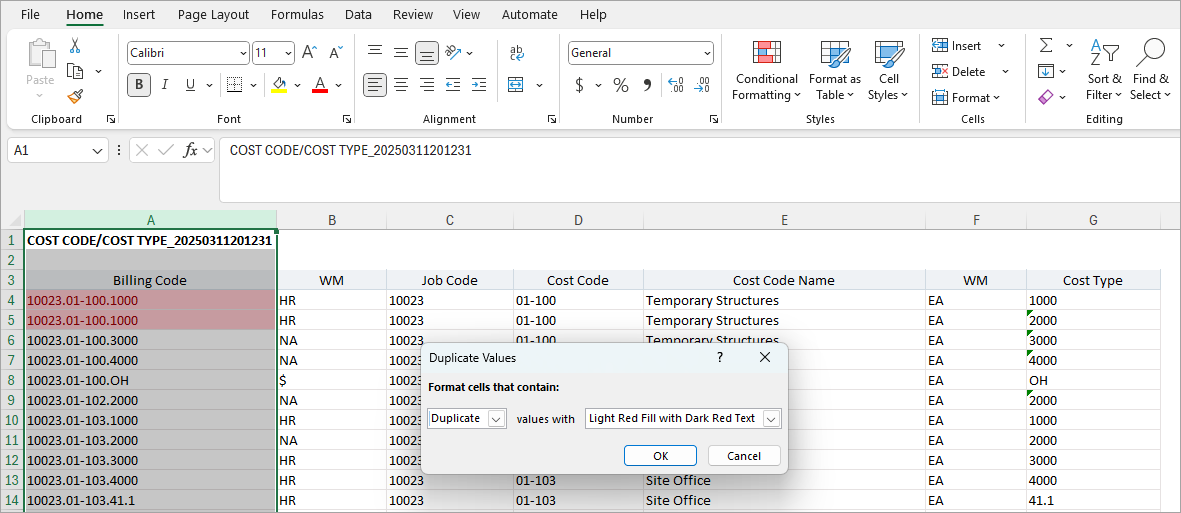Click Increase Font Size icon
The image size is (1181, 513).
pyautogui.click(x=310, y=53)
